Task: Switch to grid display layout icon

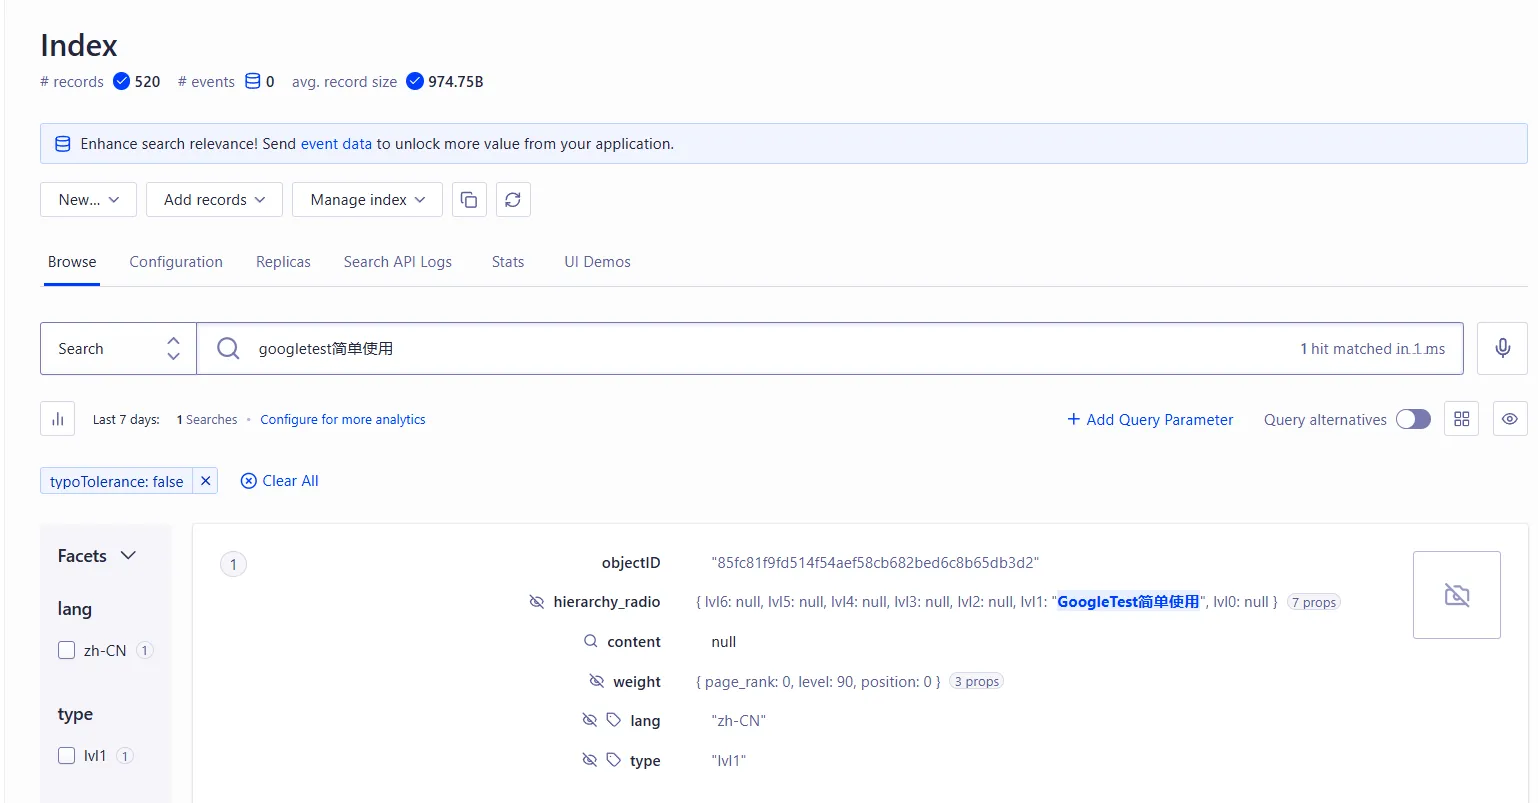Action: tap(1461, 419)
